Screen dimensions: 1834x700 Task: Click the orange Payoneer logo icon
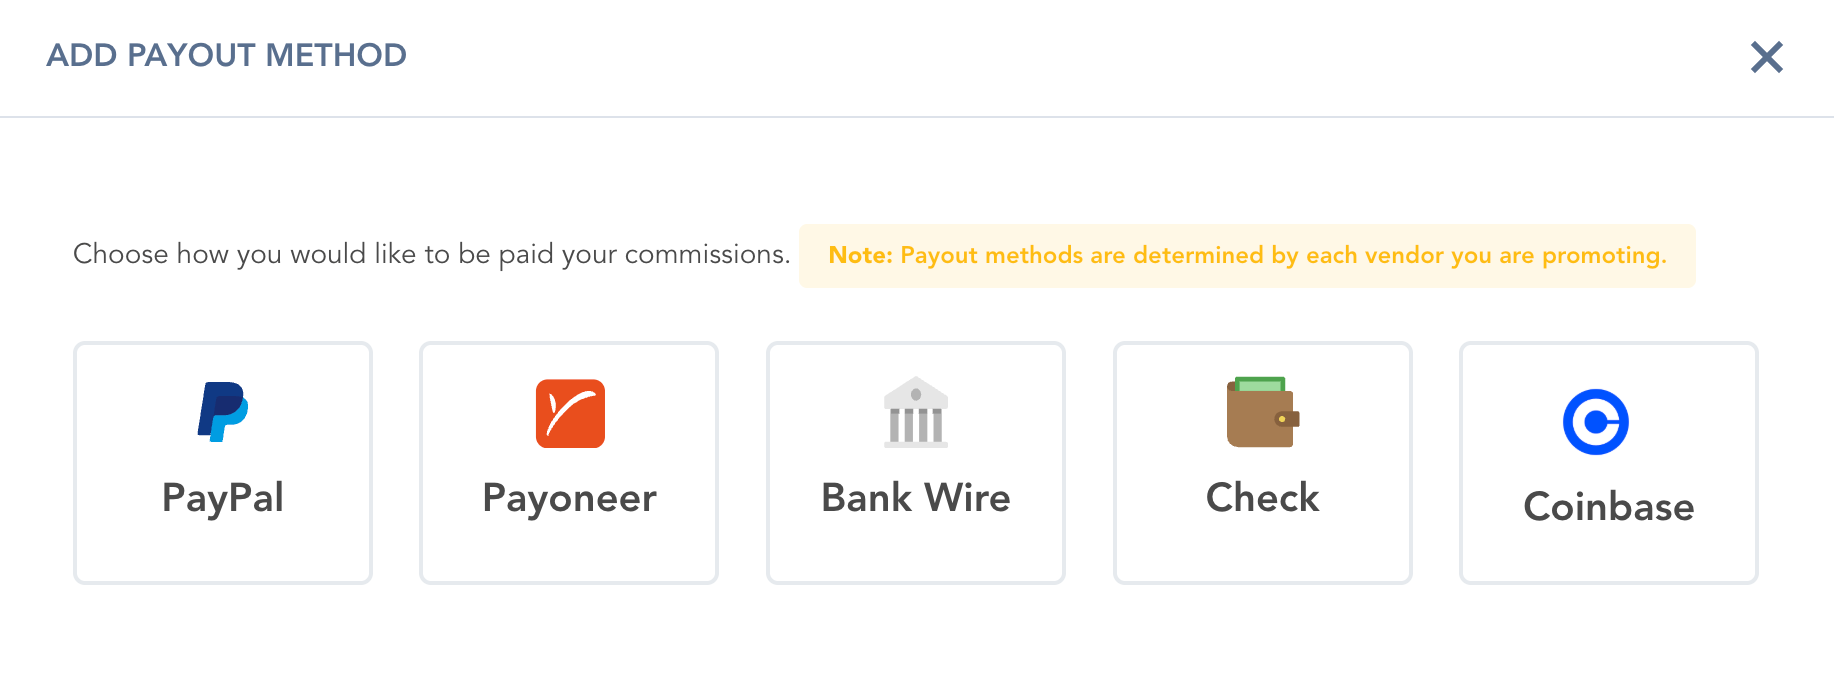point(570,413)
